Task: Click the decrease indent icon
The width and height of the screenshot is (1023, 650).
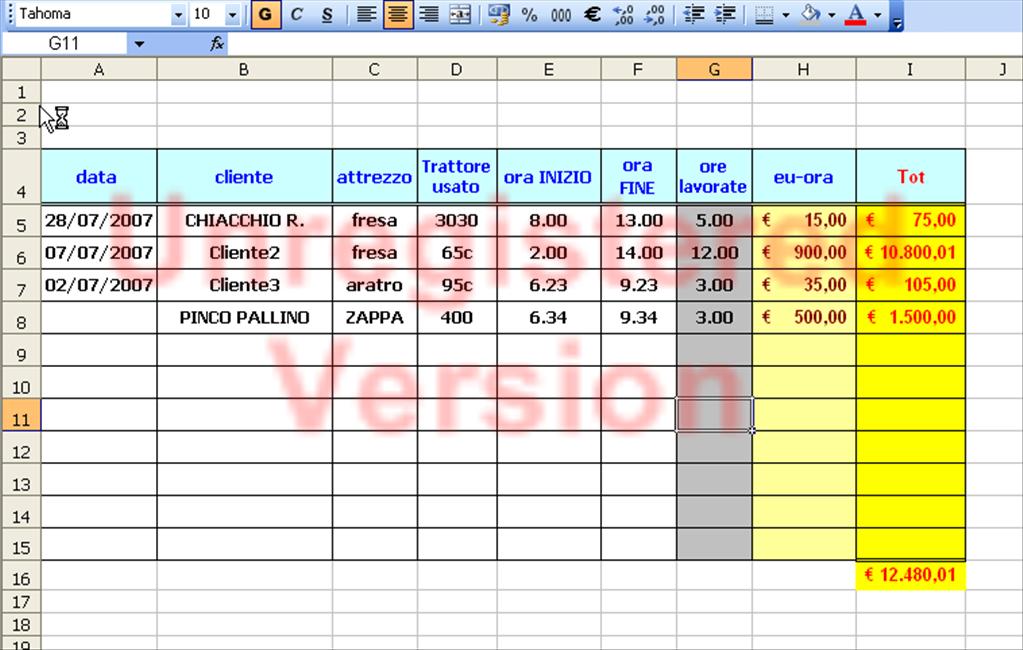Action: (x=694, y=15)
